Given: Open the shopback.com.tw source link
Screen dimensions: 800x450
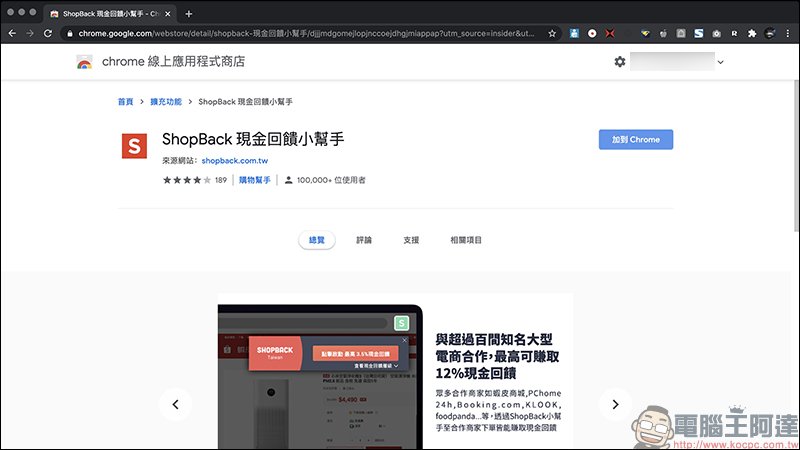Looking at the screenshot, I should pyautogui.click(x=234, y=160).
